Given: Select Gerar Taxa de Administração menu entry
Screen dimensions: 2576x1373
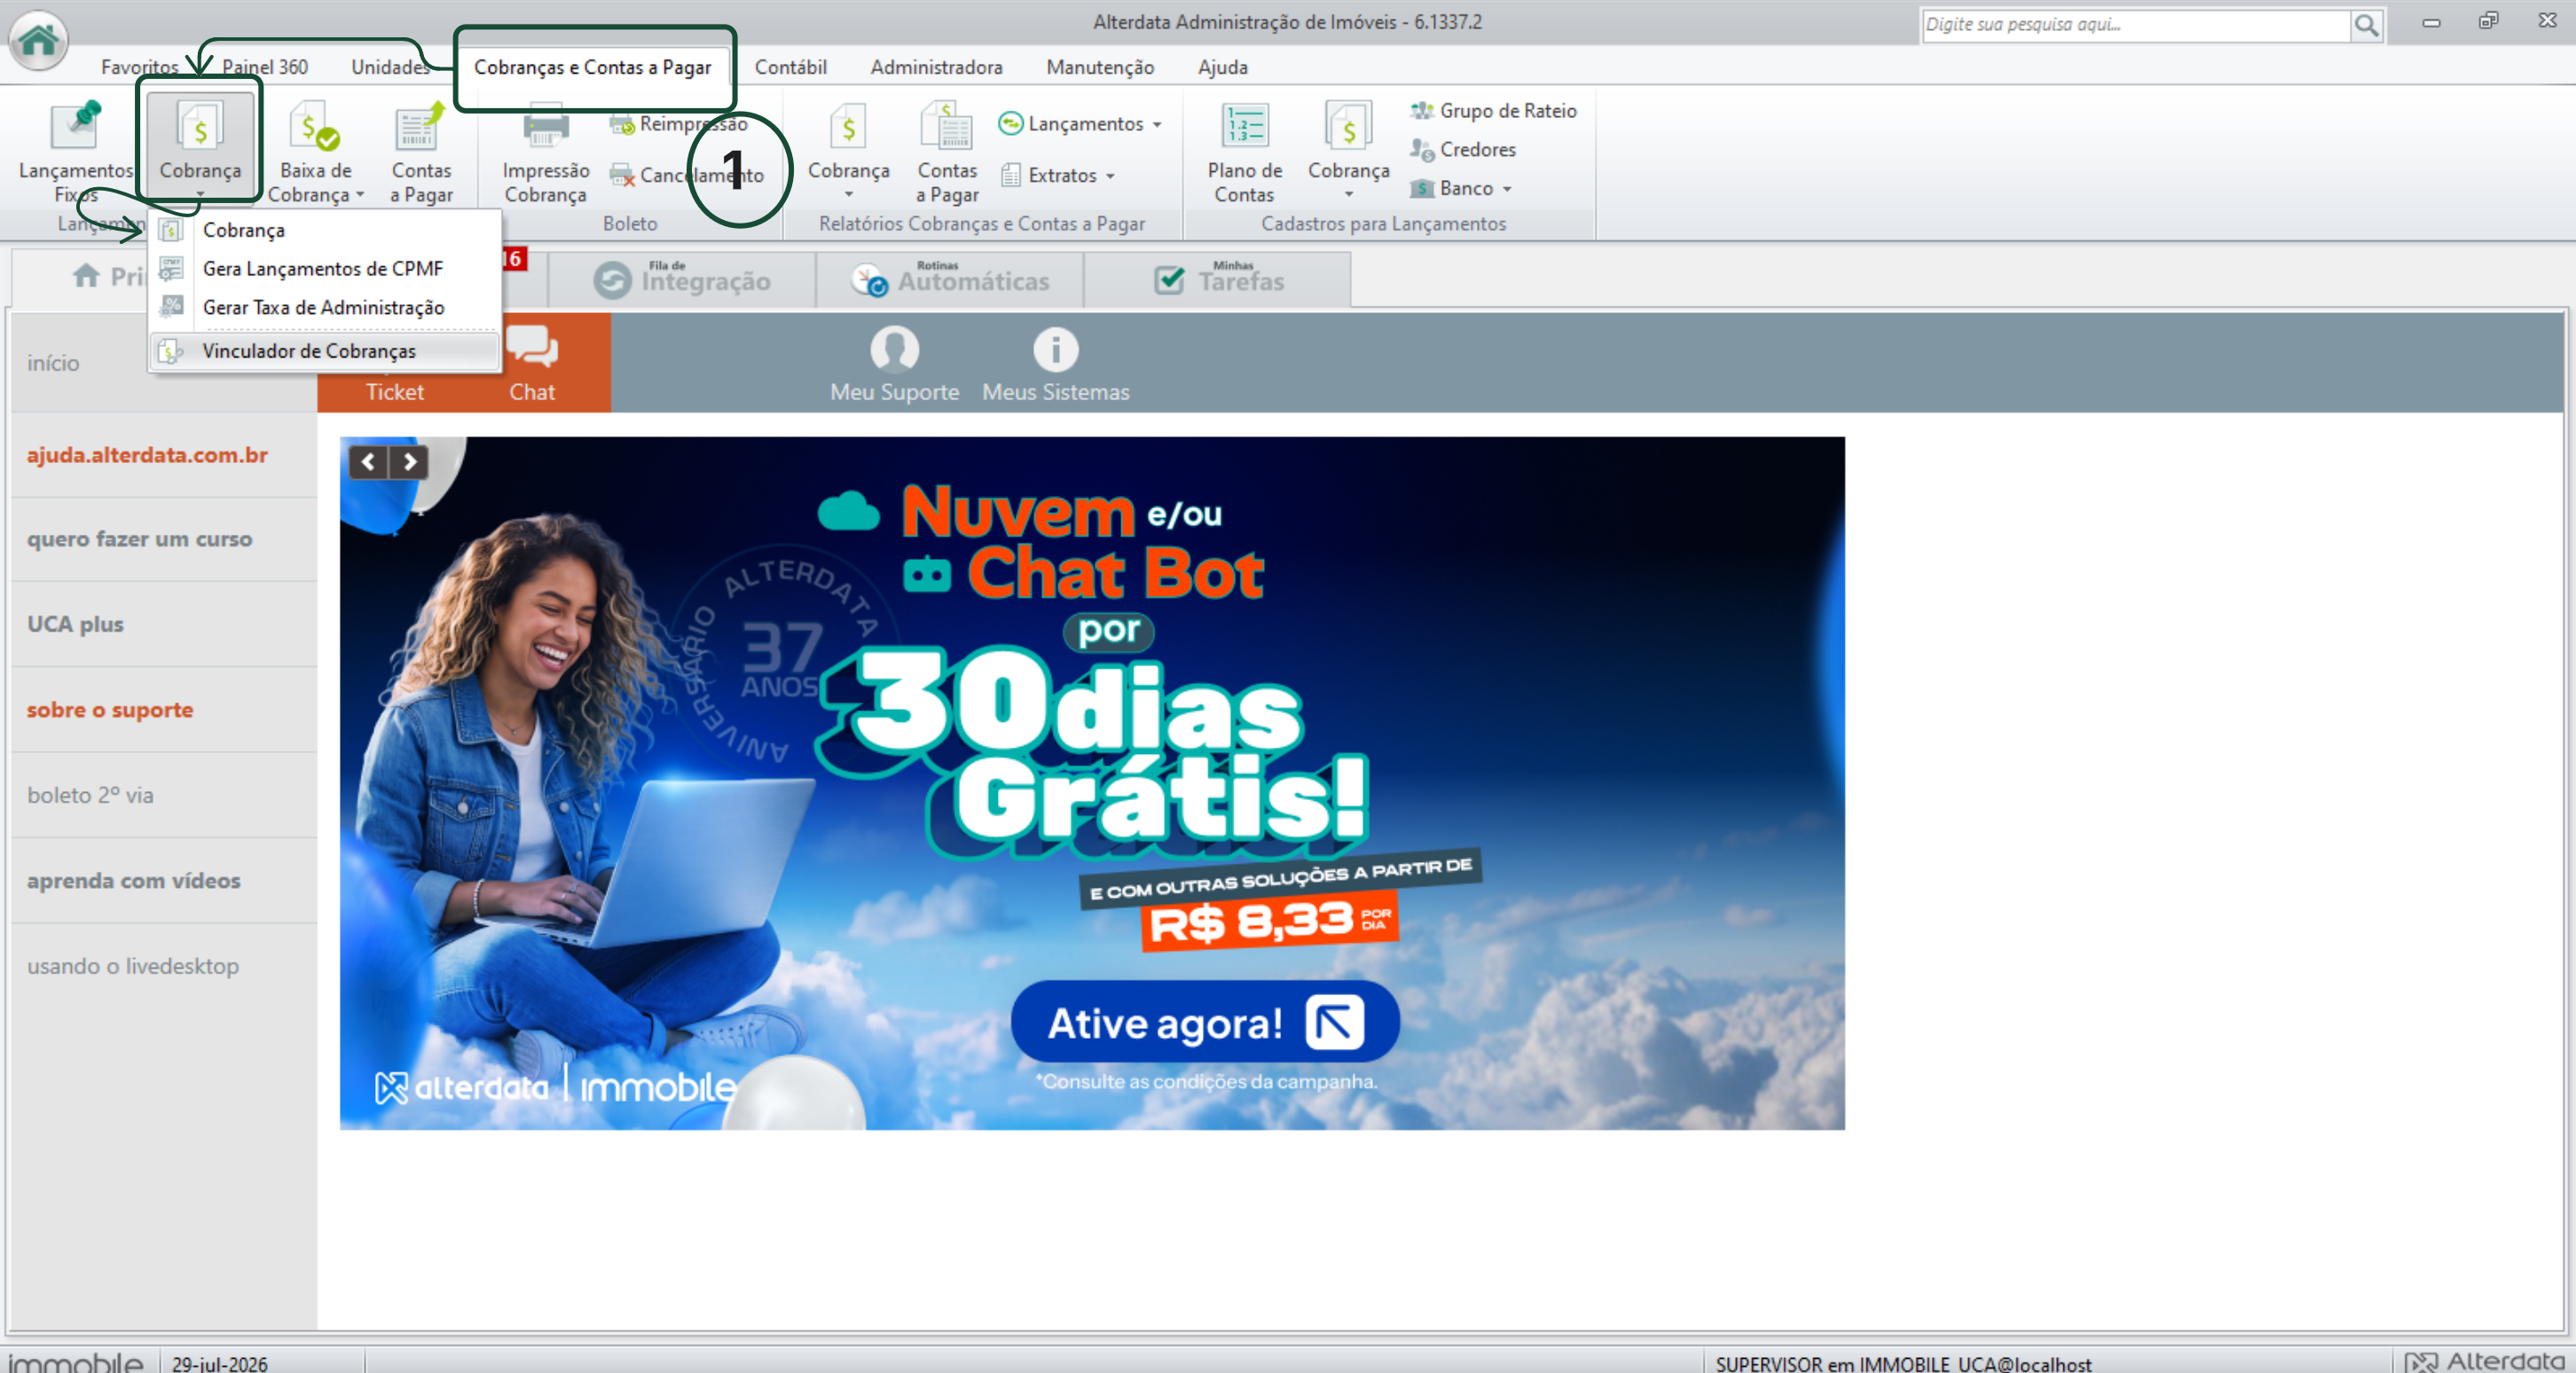Looking at the screenshot, I should point(324,308).
